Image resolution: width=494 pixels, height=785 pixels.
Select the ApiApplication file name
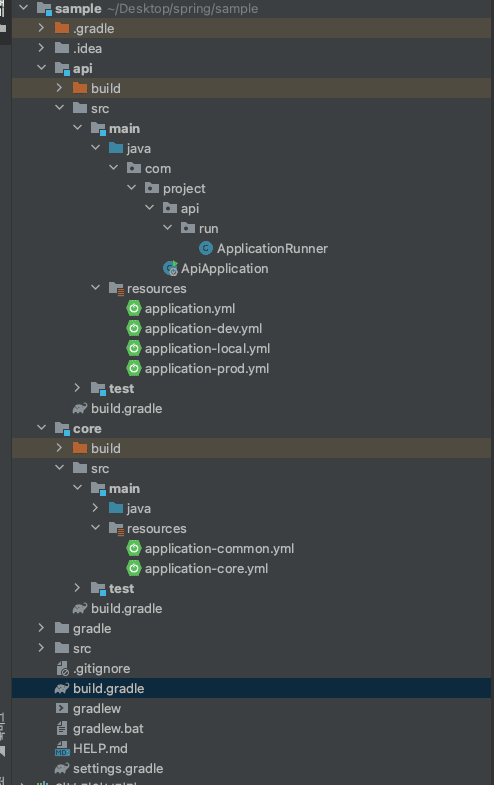225,268
